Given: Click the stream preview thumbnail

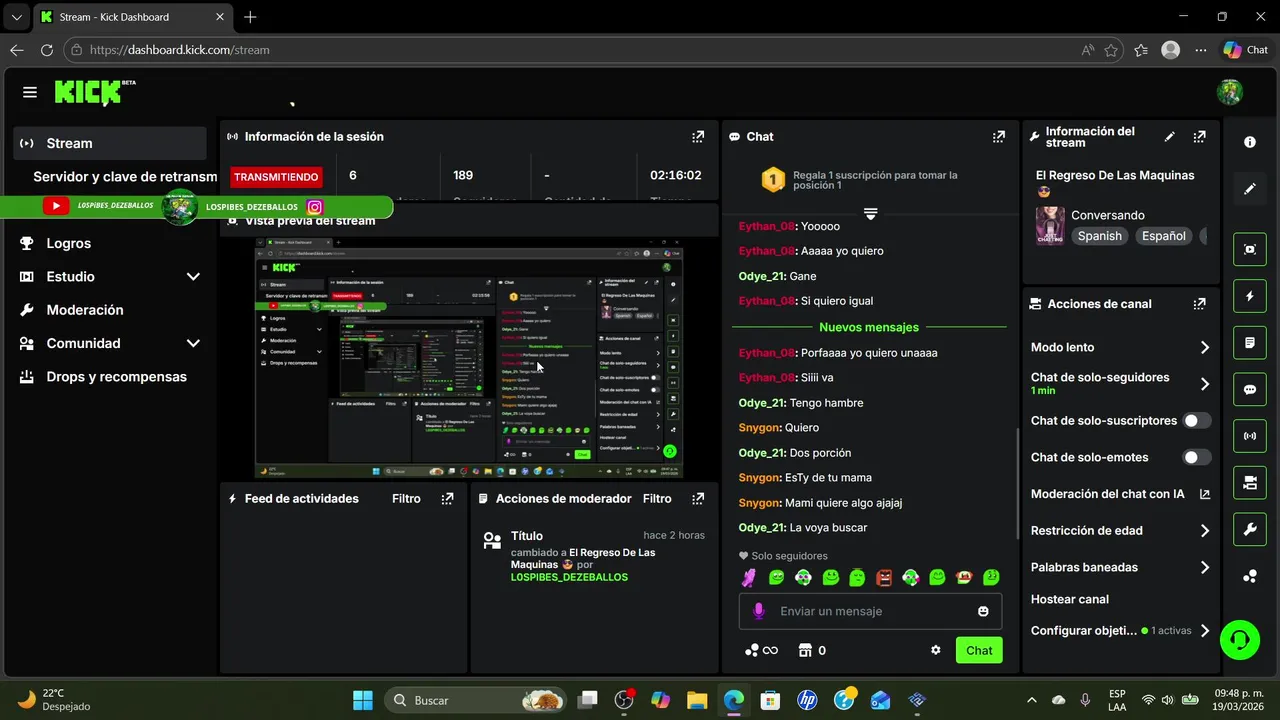Looking at the screenshot, I should tap(469, 358).
